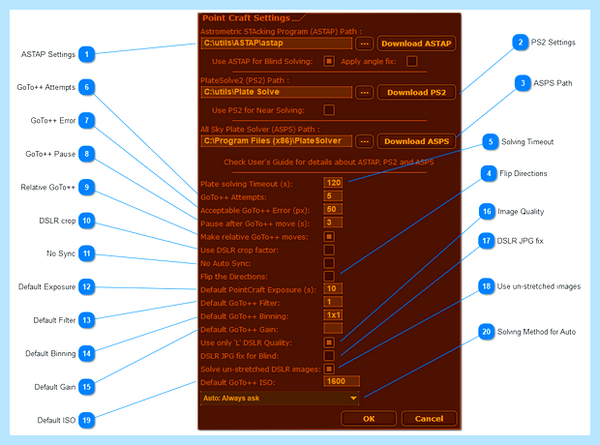The height and width of the screenshot is (445, 600).
Task: Download ASTAP using its button
Action: (x=416, y=44)
